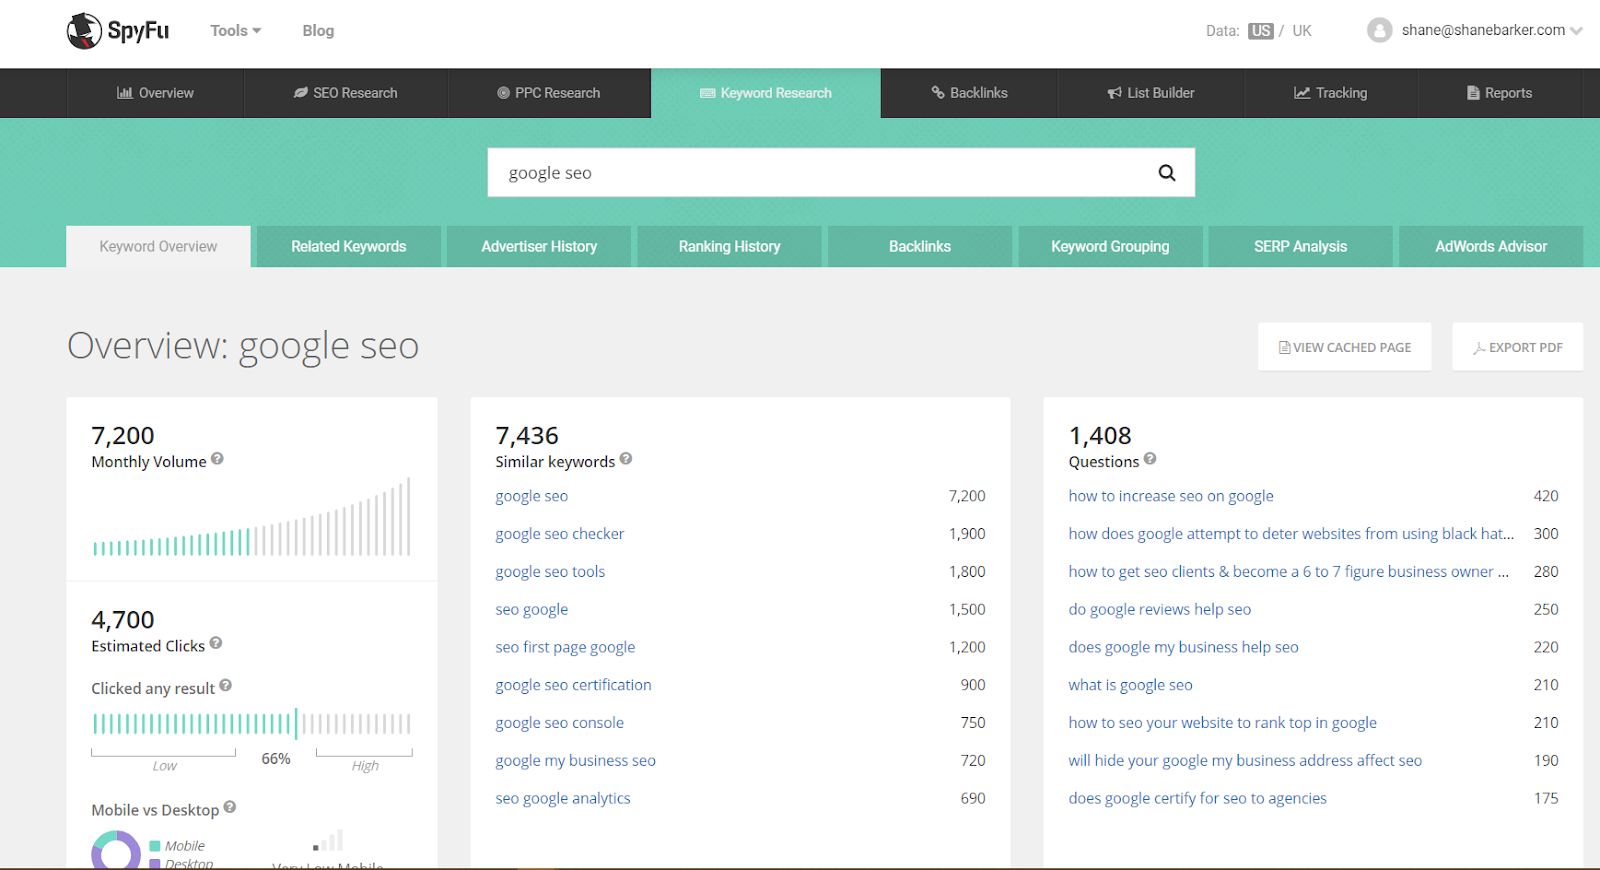Open the Tools dropdown menu

[x=236, y=31]
